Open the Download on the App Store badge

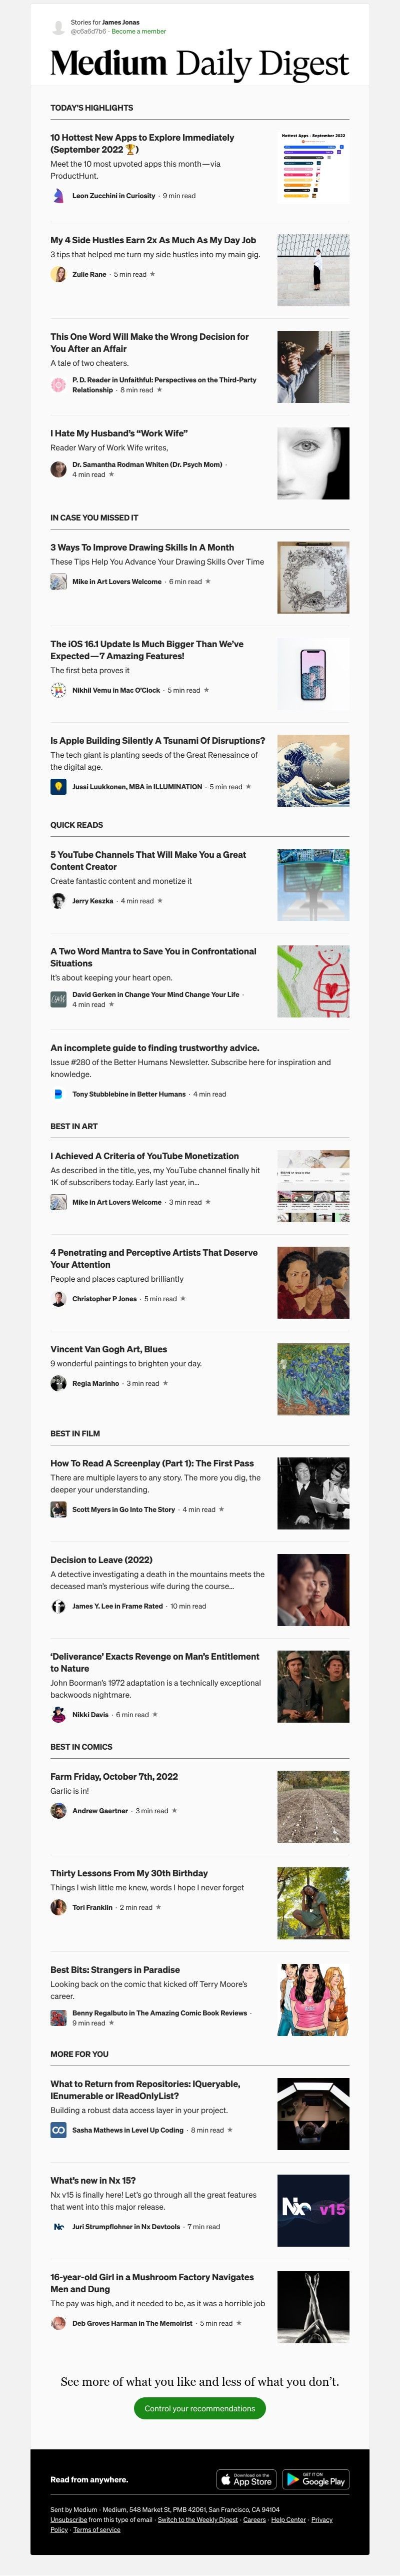tap(246, 2479)
